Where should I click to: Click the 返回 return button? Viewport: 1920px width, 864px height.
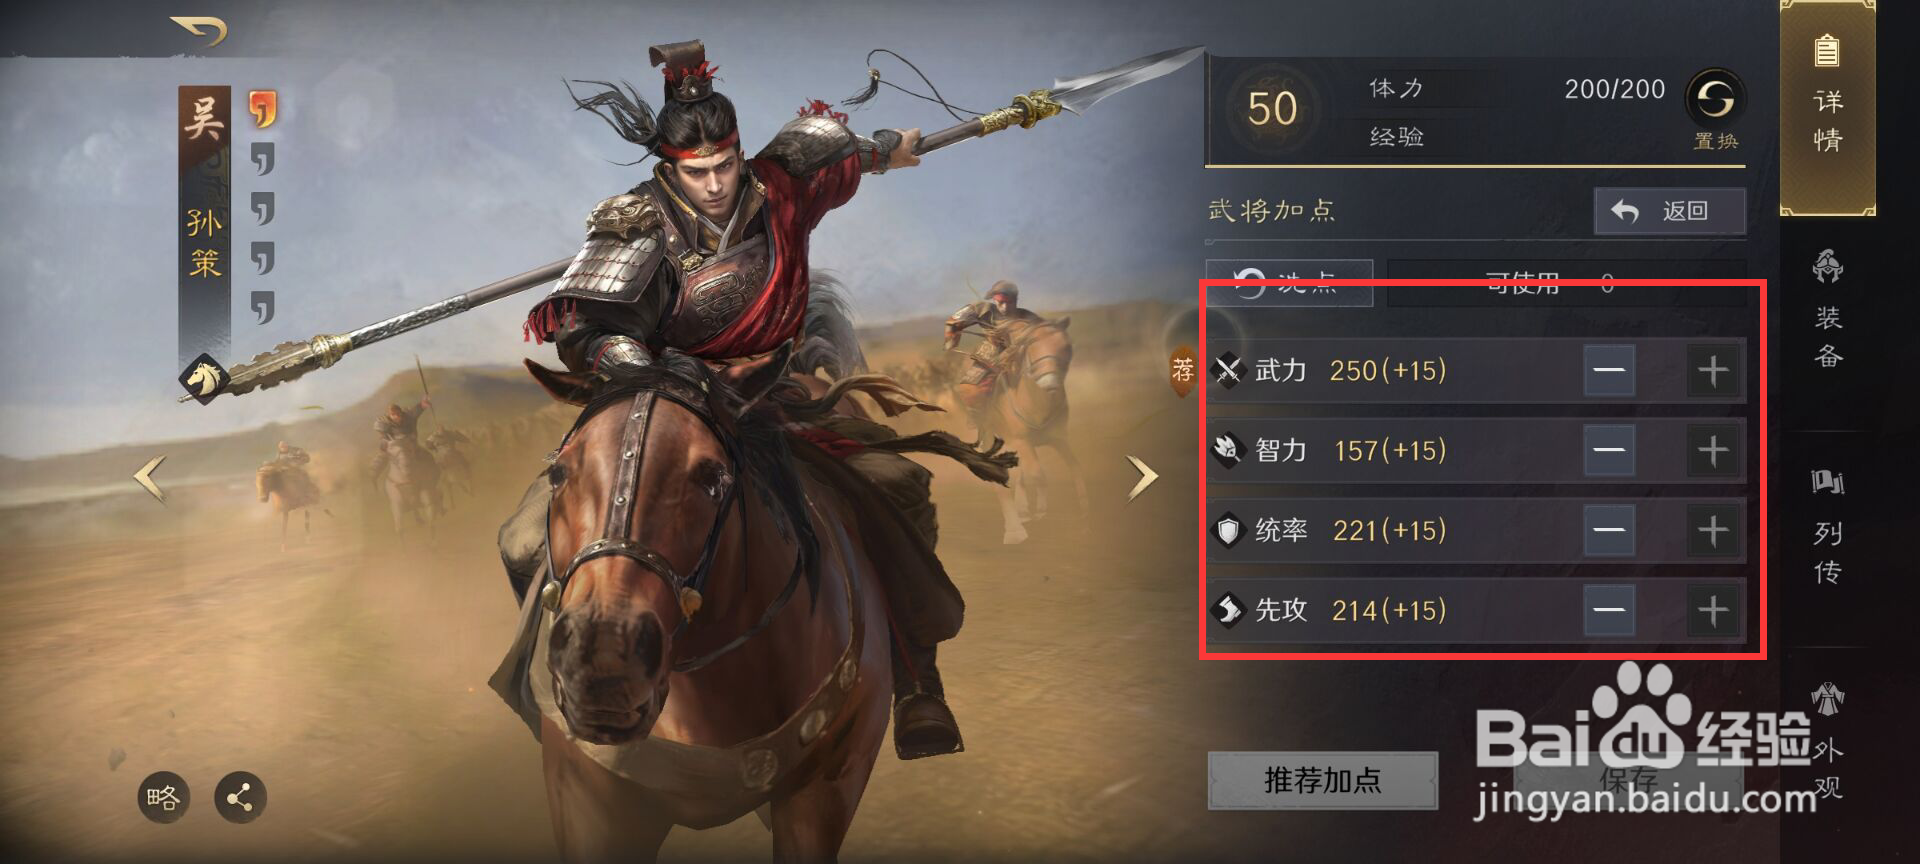point(1669,211)
